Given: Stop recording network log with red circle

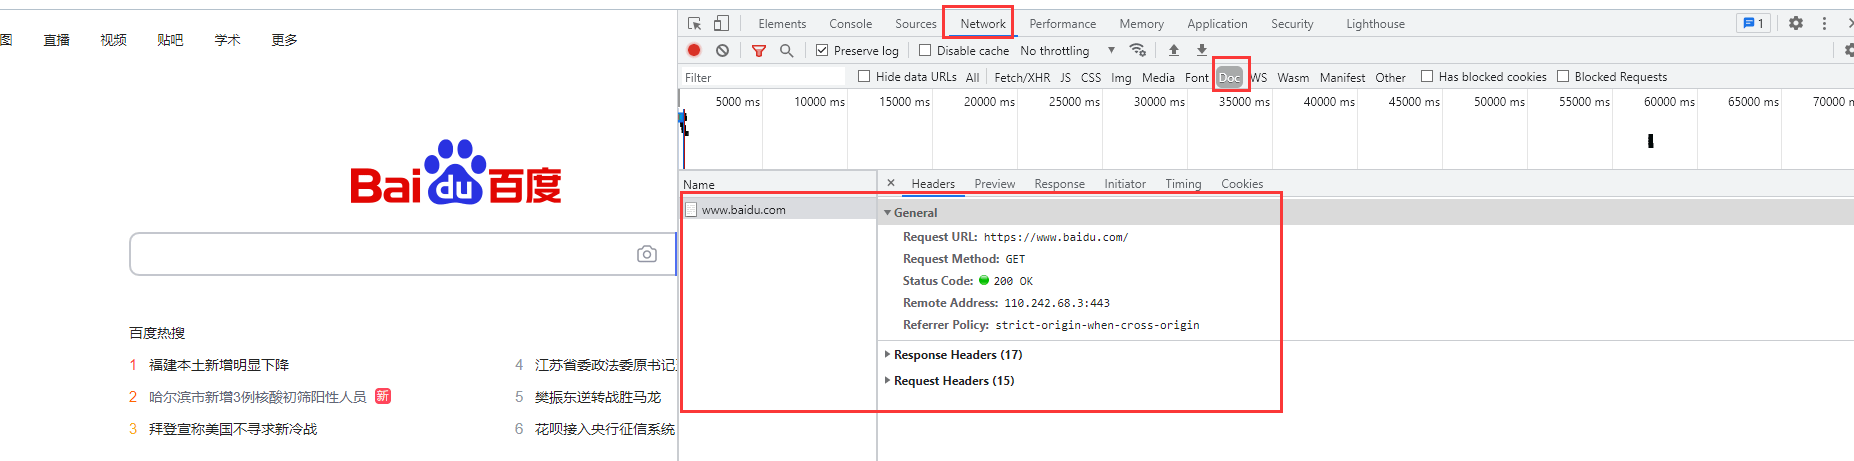Looking at the screenshot, I should pos(694,50).
